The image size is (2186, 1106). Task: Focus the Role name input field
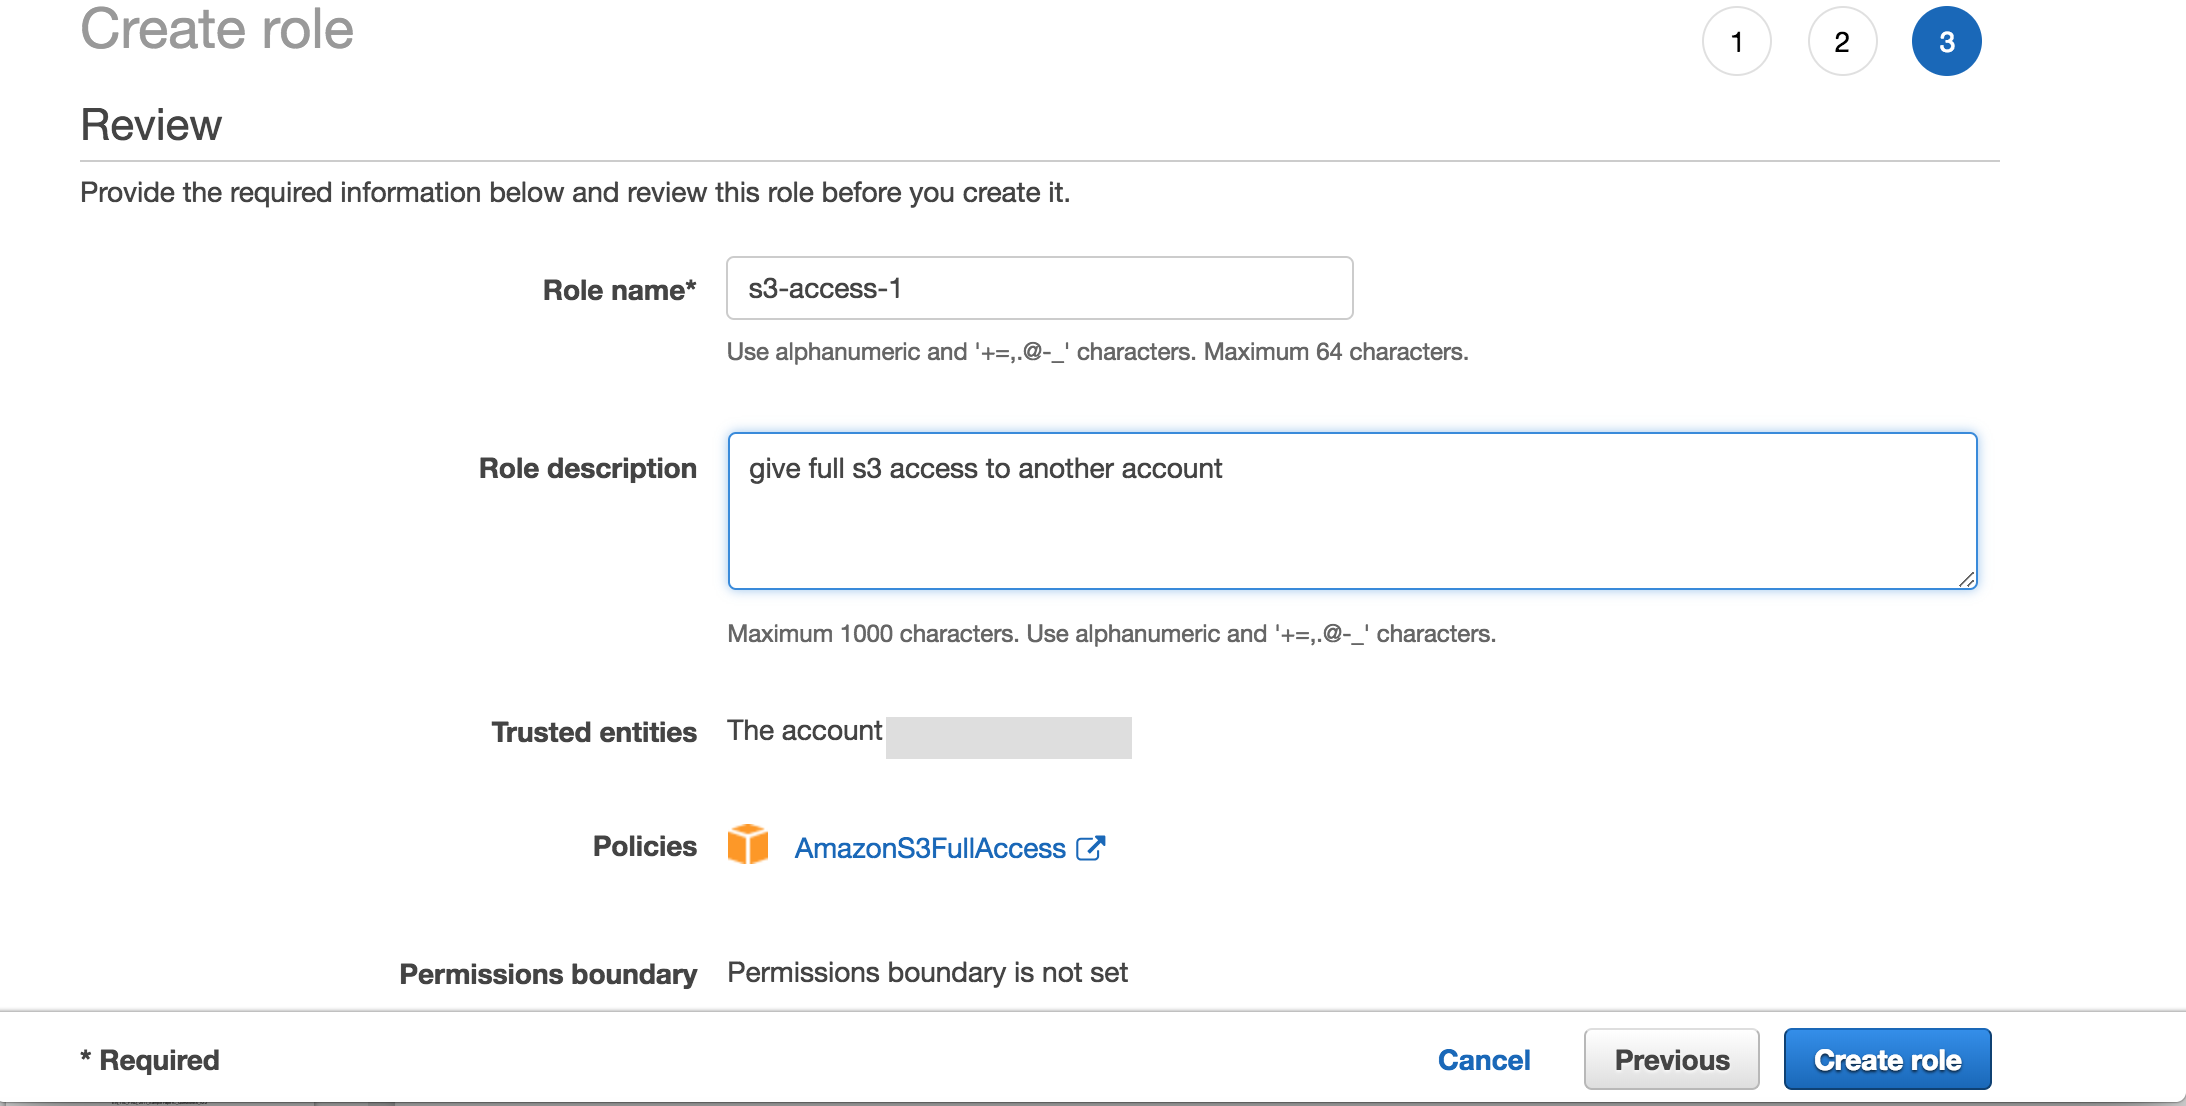click(1039, 288)
